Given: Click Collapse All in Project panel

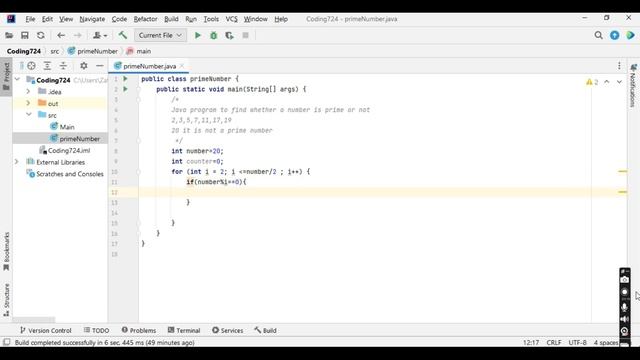Looking at the screenshot, I should point(63,66).
